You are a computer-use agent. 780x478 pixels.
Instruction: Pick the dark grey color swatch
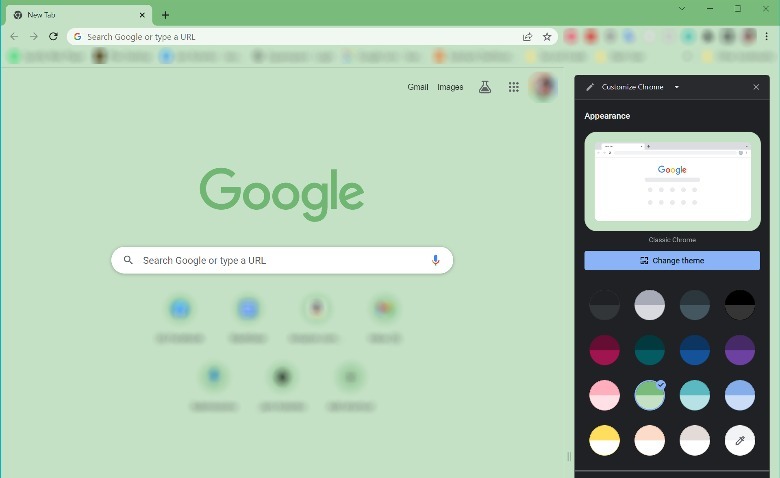coord(604,305)
